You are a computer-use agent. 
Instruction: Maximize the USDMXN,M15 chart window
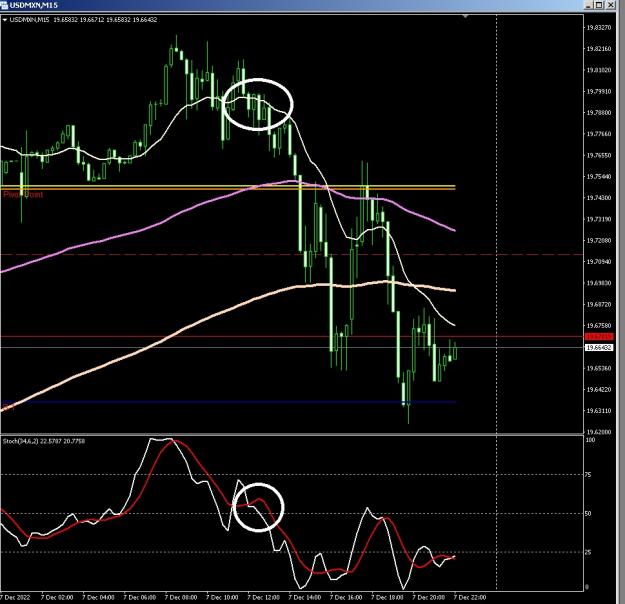click(599, 5)
